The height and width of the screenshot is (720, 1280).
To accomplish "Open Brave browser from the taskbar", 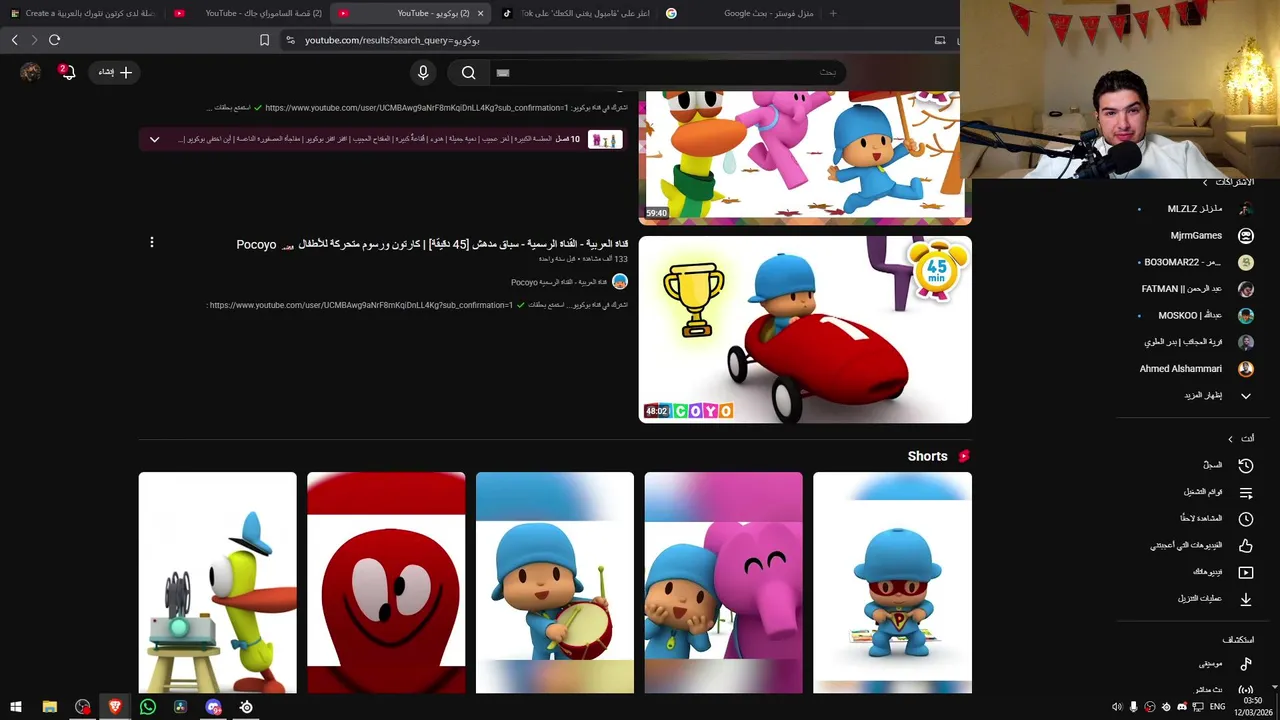I will coord(114,707).
